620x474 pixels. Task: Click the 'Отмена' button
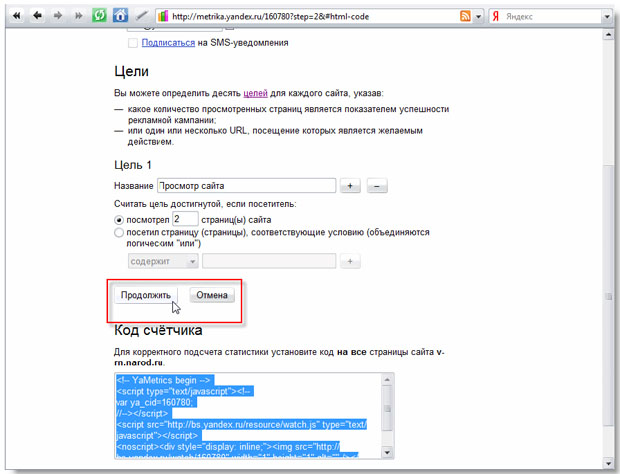[211, 295]
